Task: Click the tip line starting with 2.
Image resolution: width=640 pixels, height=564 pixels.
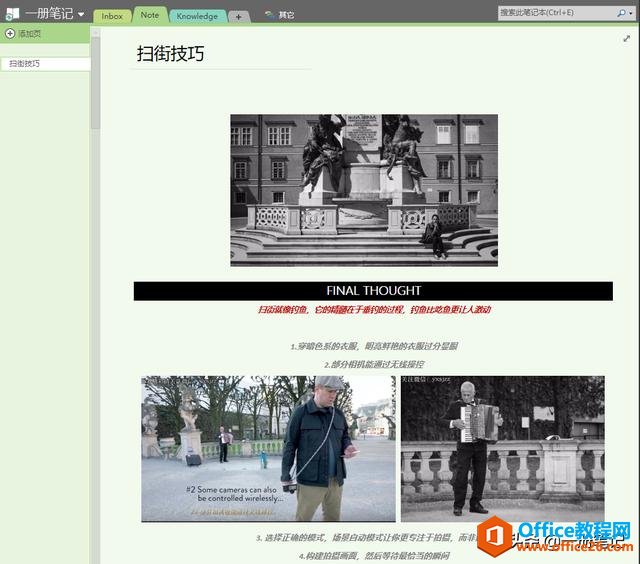Action: coord(374,364)
